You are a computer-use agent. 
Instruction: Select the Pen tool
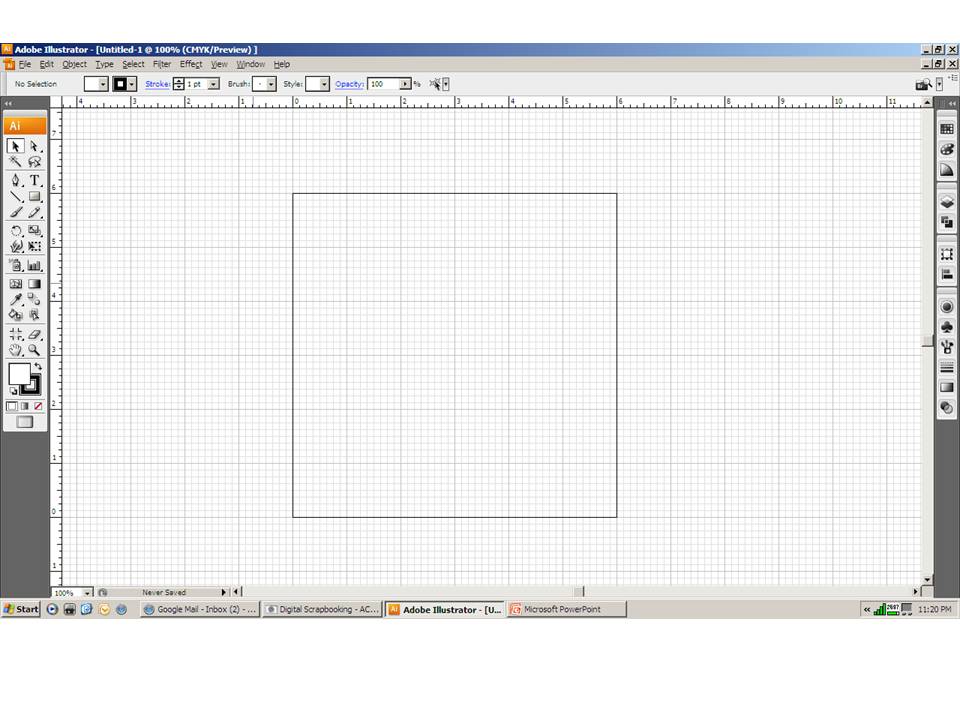16,180
